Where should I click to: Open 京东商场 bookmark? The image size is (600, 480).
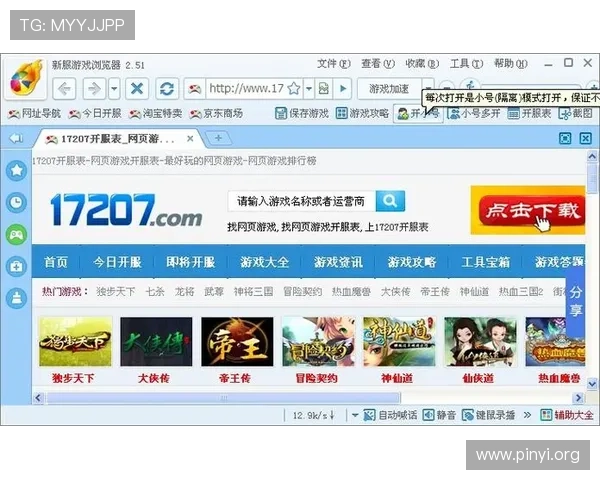pos(216,113)
